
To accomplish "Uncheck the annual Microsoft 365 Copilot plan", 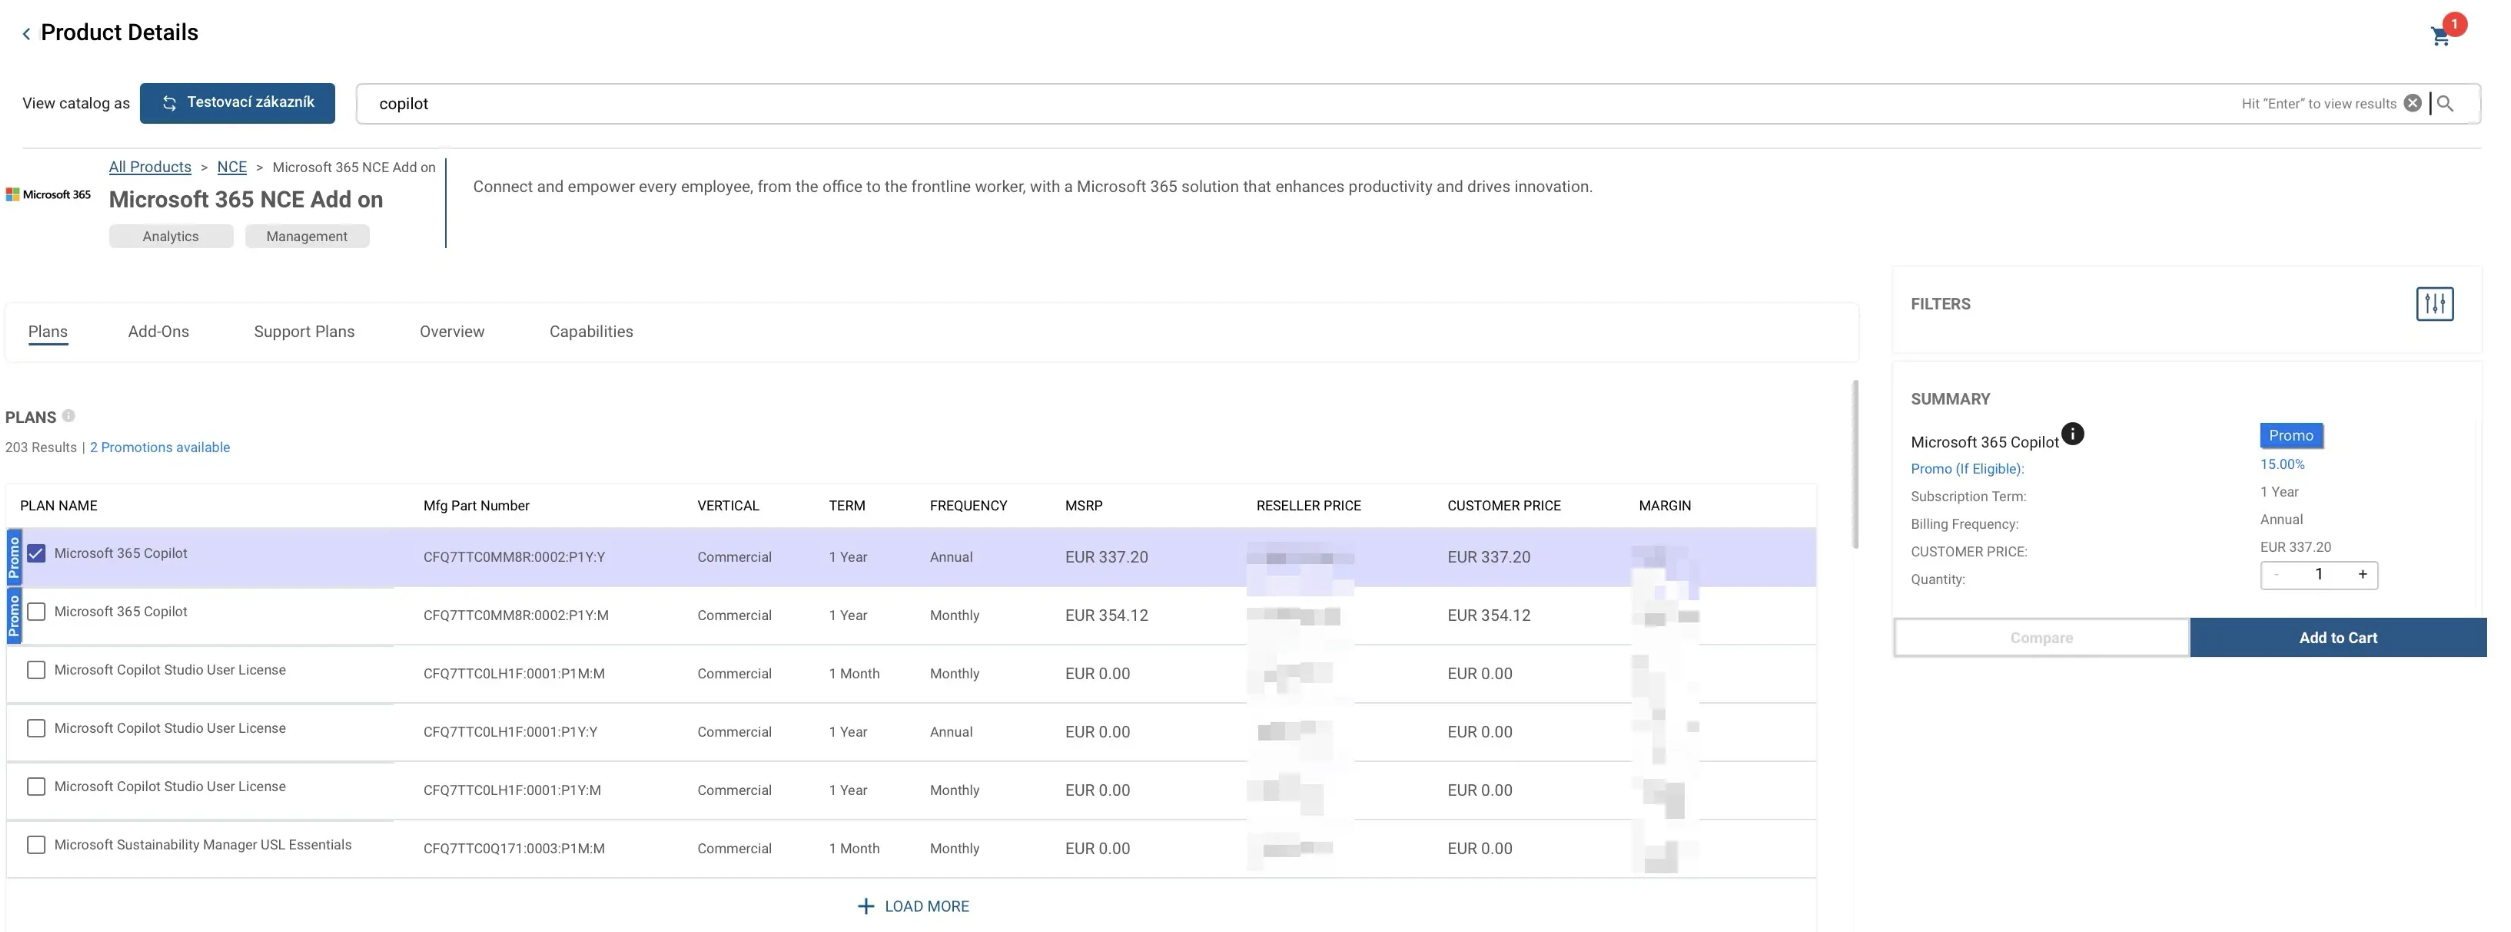I will (x=36, y=553).
